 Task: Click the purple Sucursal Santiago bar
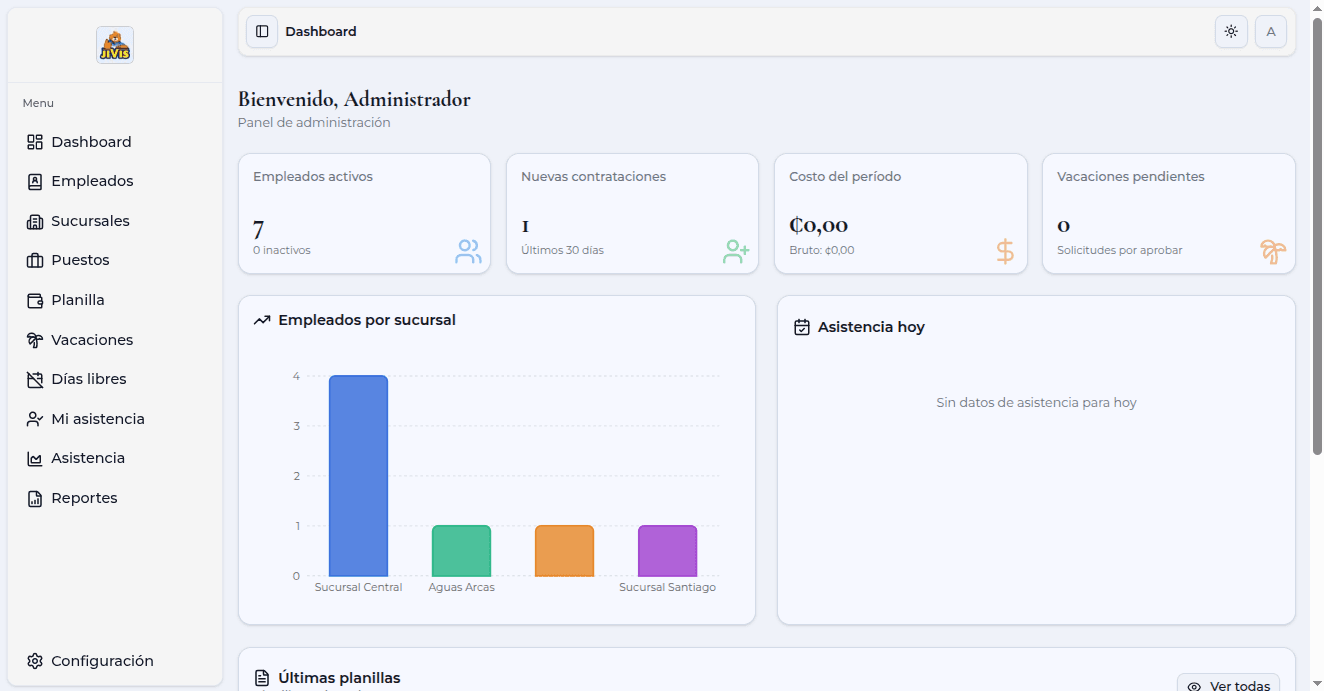click(667, 551)
